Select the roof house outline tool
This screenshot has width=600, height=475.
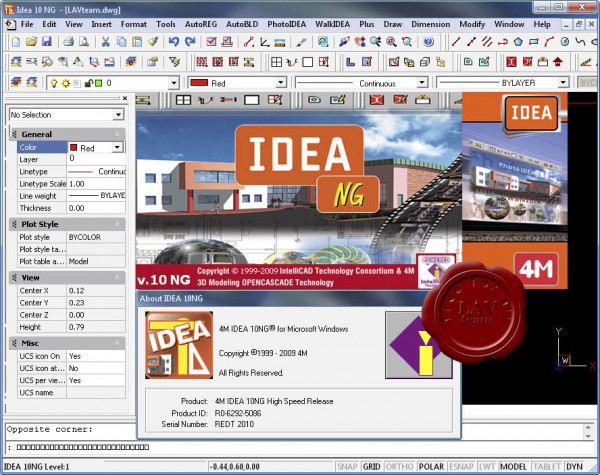(543, 62)
